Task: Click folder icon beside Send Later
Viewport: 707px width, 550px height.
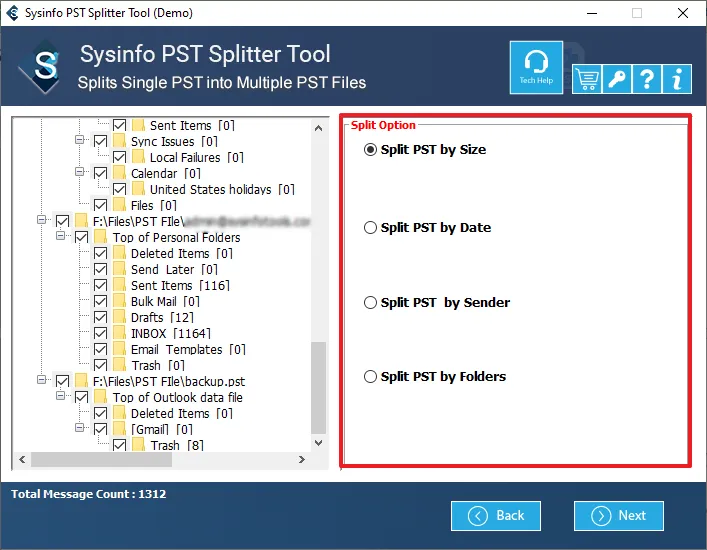Action: coord(119,269)
